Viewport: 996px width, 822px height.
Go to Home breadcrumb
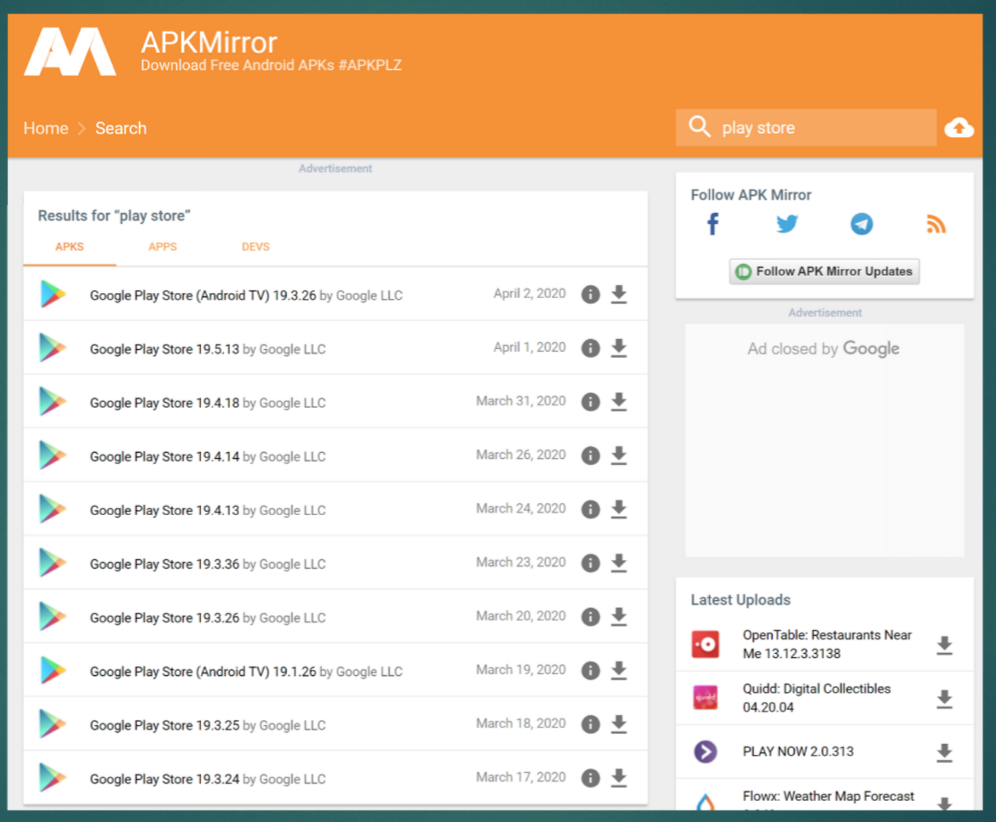click(46, 128)
